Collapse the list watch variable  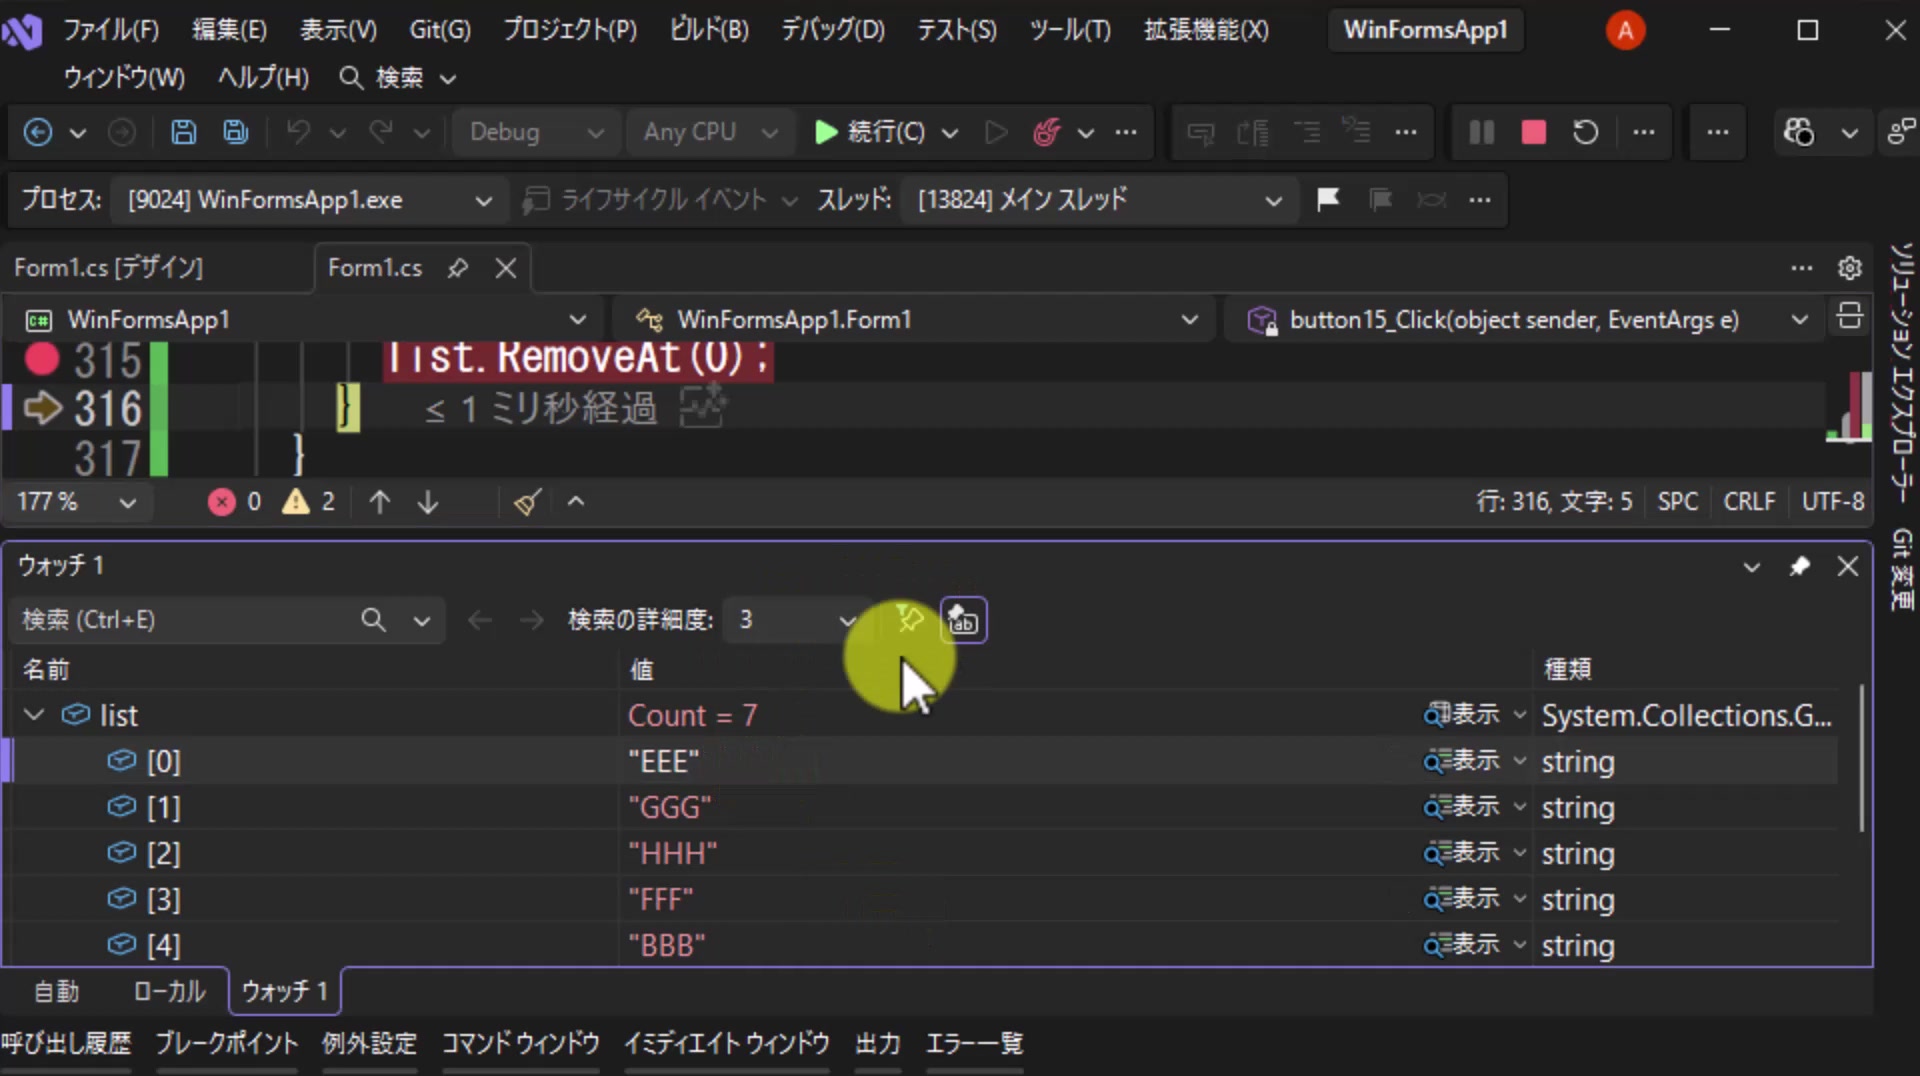34,715
